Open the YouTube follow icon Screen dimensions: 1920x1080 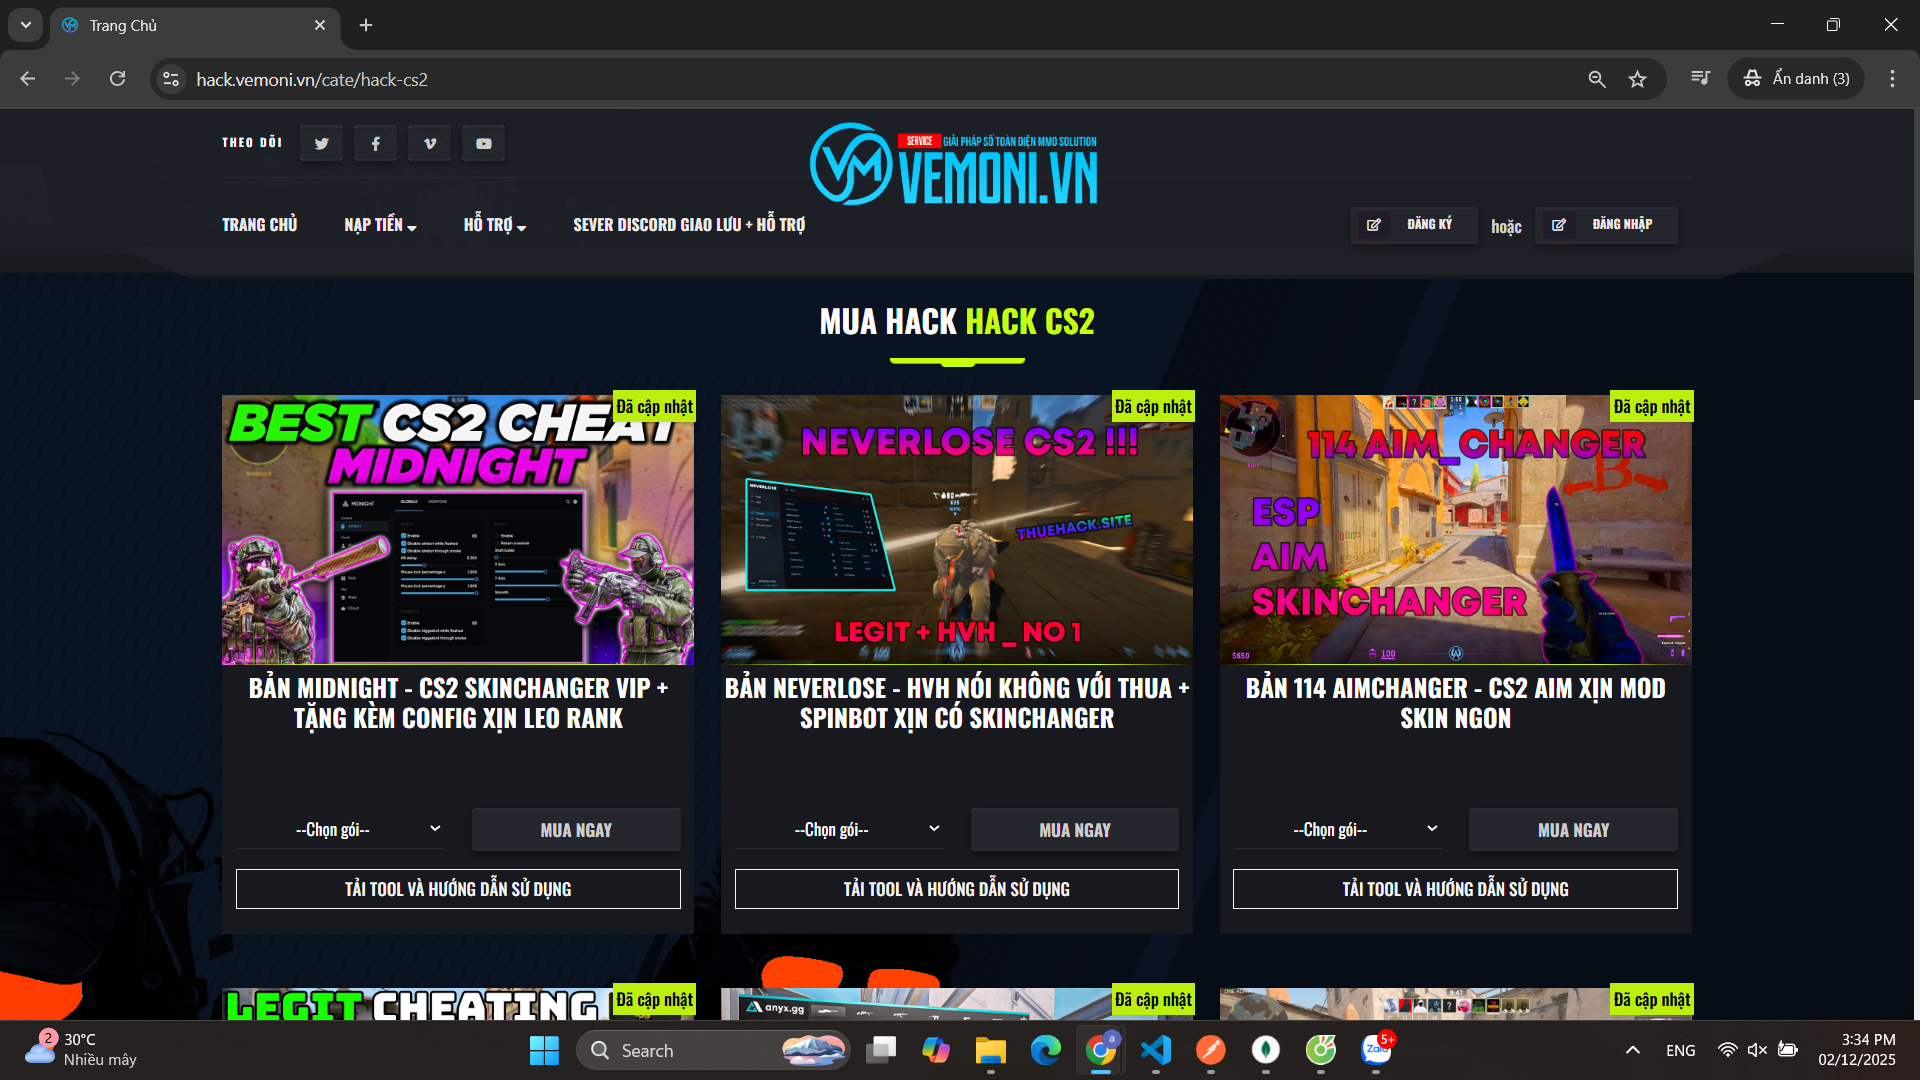484,144
